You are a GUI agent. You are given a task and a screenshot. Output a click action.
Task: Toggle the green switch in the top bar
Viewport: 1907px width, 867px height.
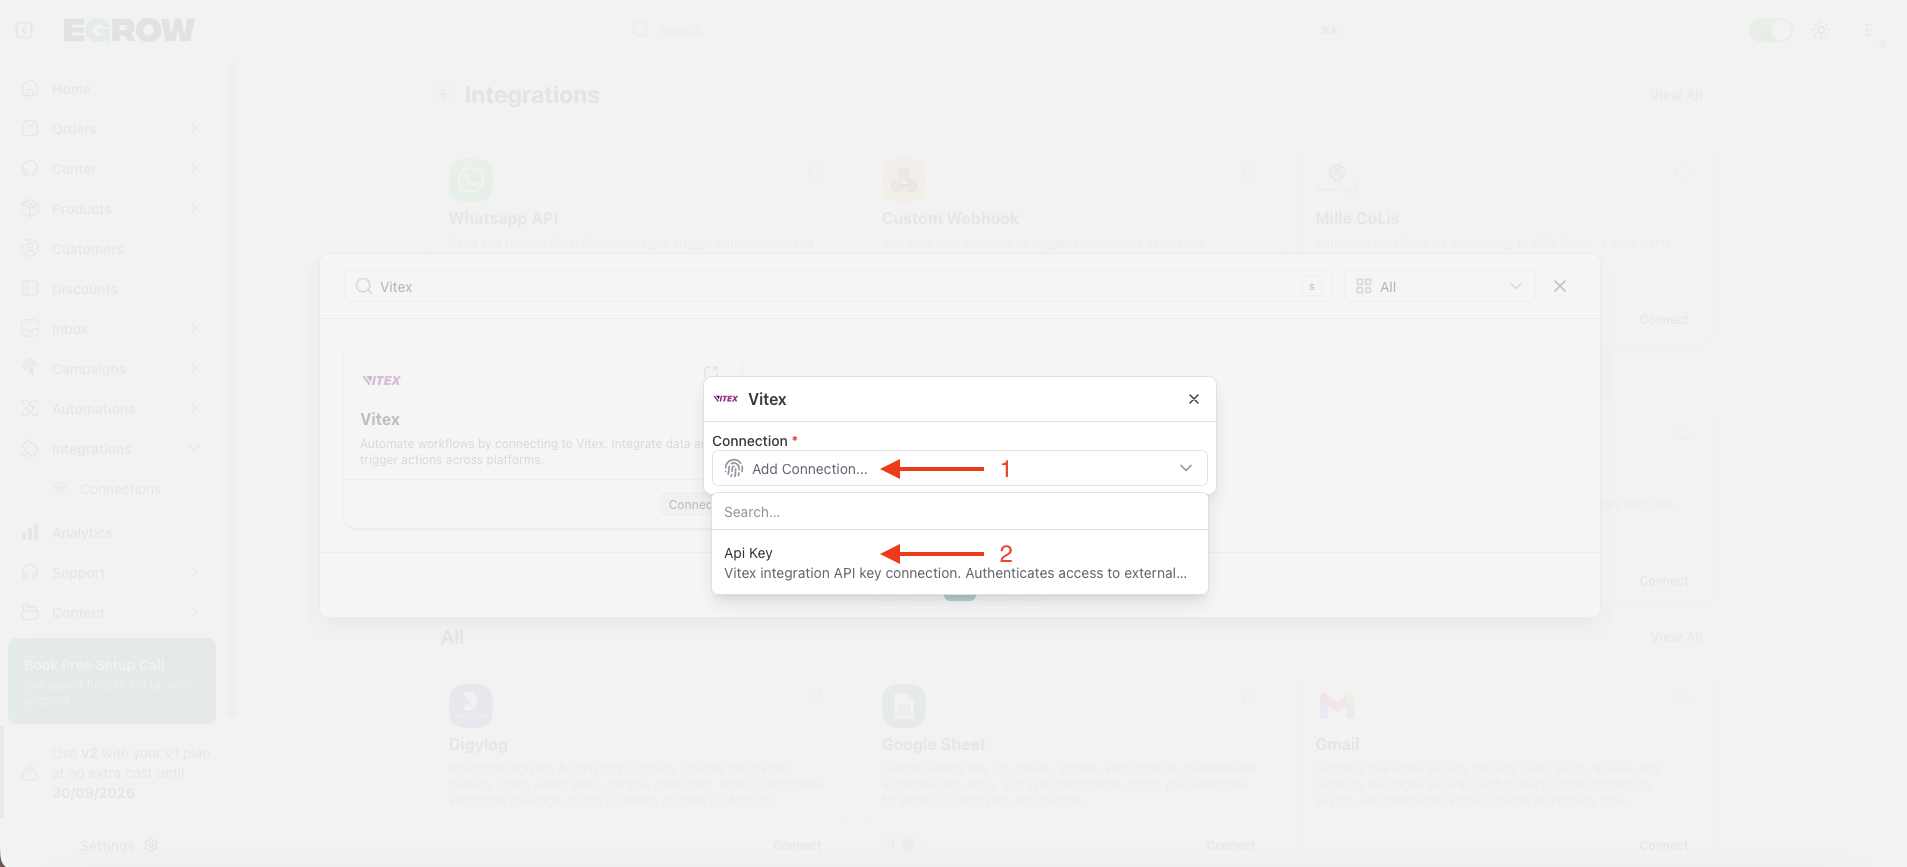coord(1770,30)
